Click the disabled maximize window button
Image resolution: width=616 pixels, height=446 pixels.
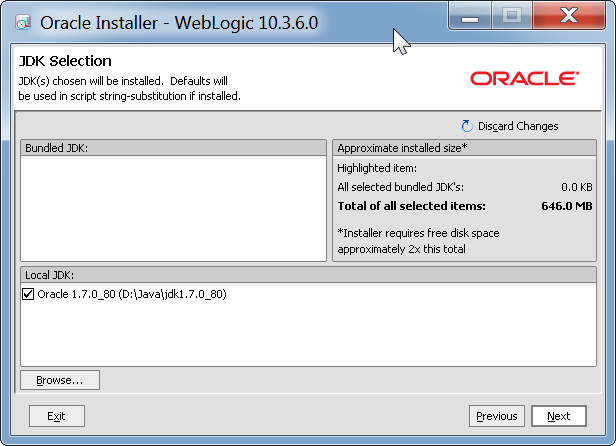coord(512,16)
